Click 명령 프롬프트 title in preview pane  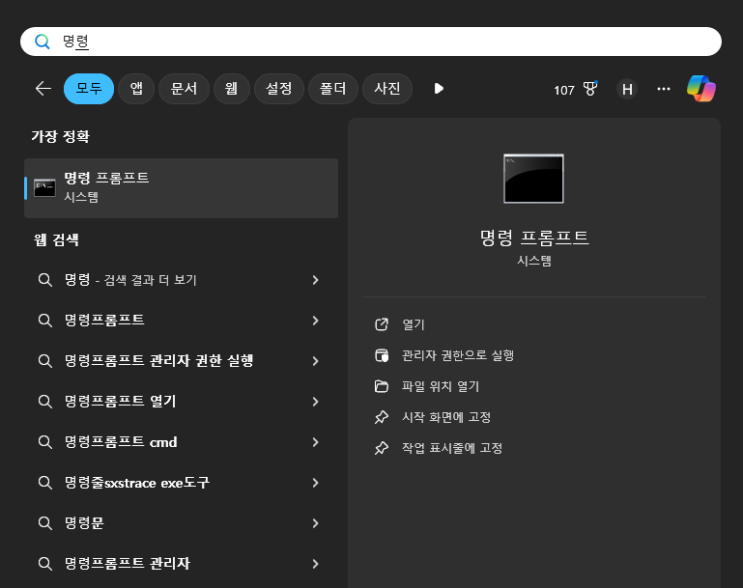click(x=534, y=237)
